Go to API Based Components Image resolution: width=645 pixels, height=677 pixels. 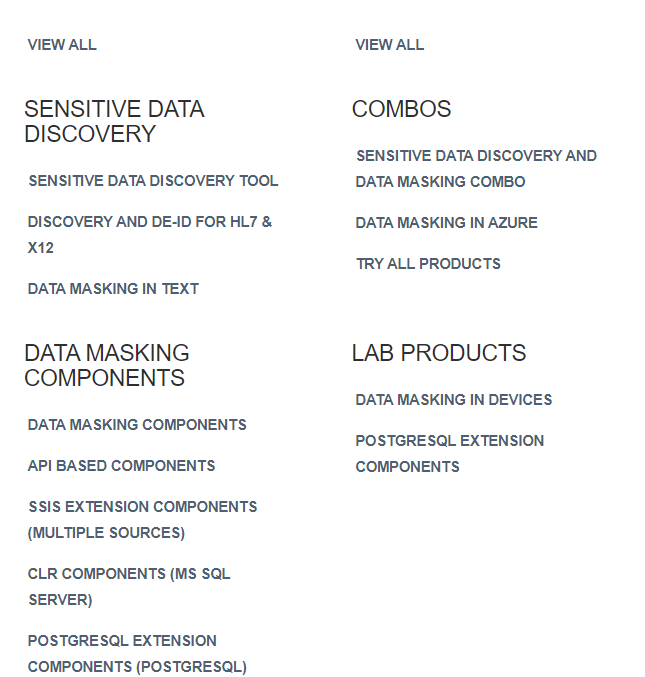pyautogui.click(x=121, y=465)
